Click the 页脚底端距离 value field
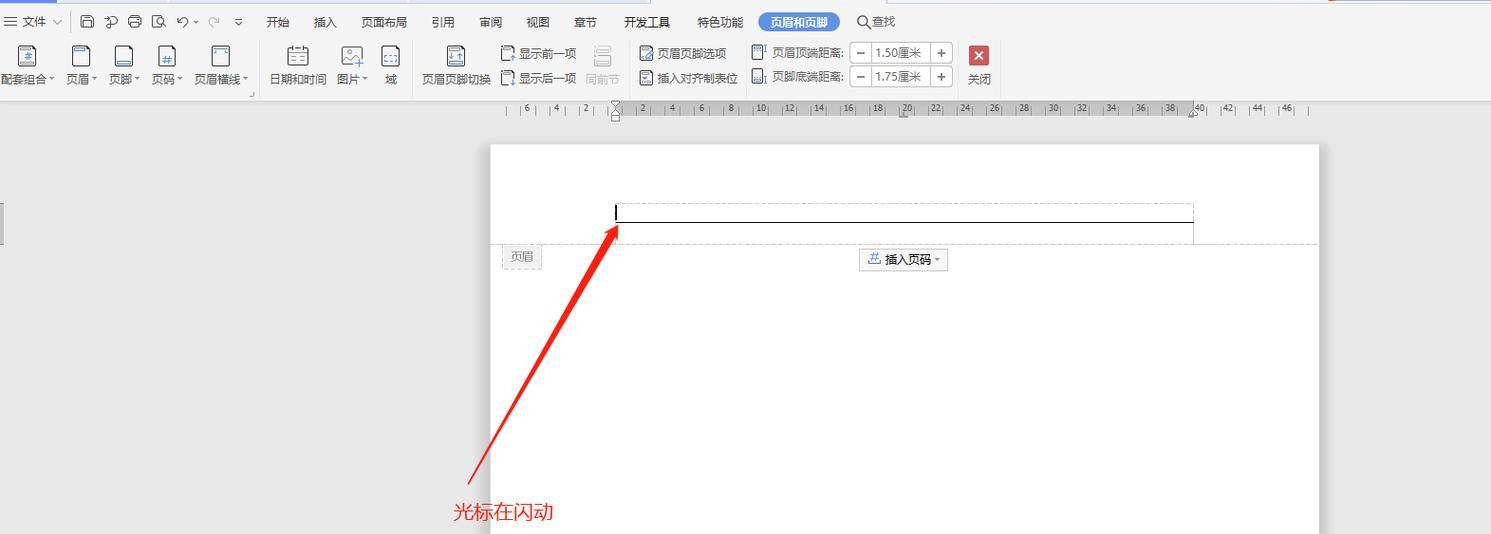The image size is (1491, 534). (900, 77)
